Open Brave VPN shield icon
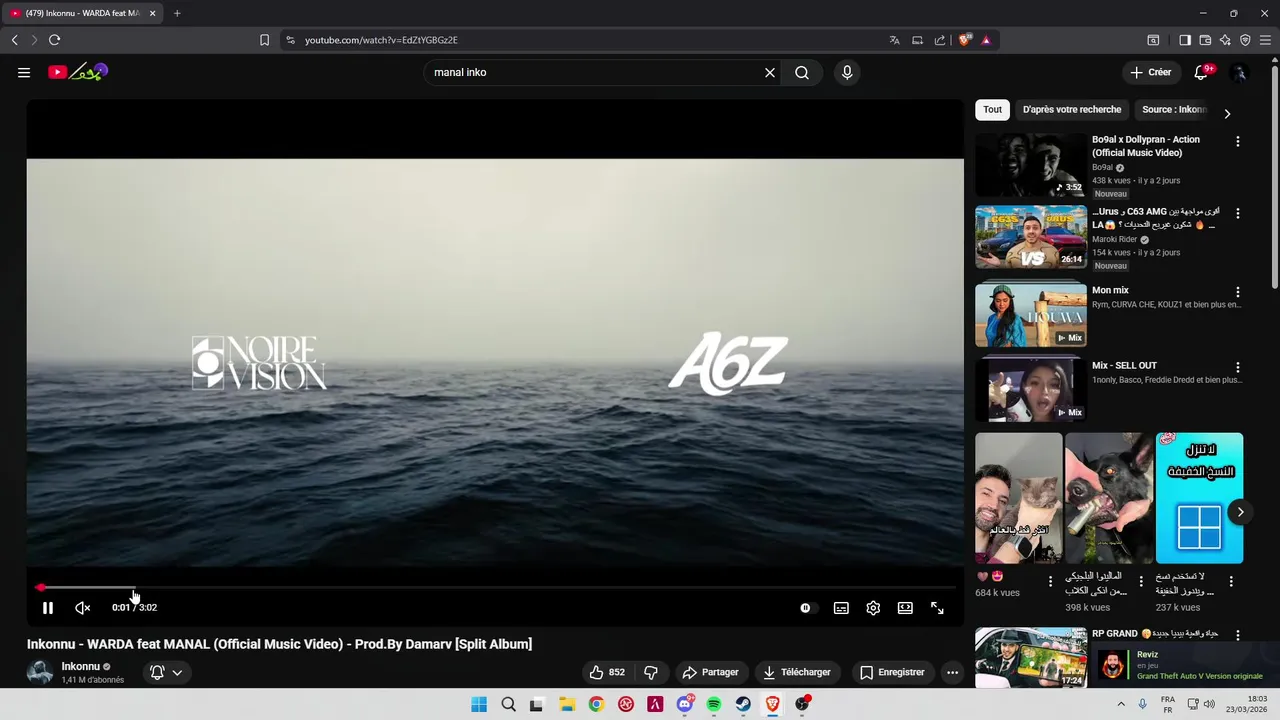The image size is (1280, 720). pyautogui.click(x=1245, y=40)
